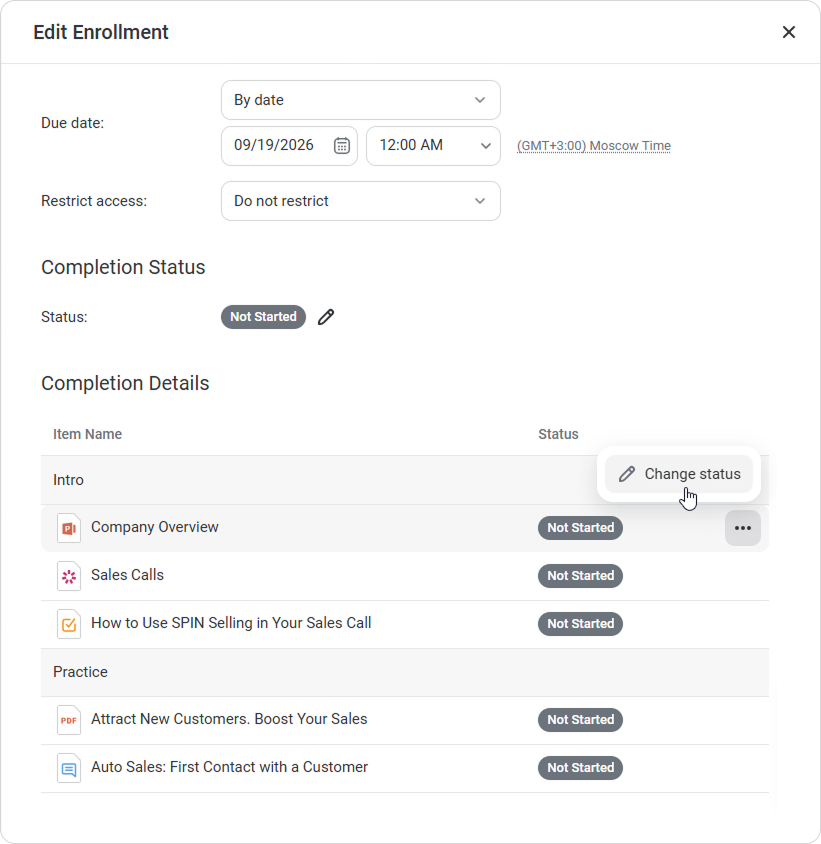Select the Sales Calls item name
Image resolution: width=821 pixels, height=844 pixels.
click(x=127, y=575)
